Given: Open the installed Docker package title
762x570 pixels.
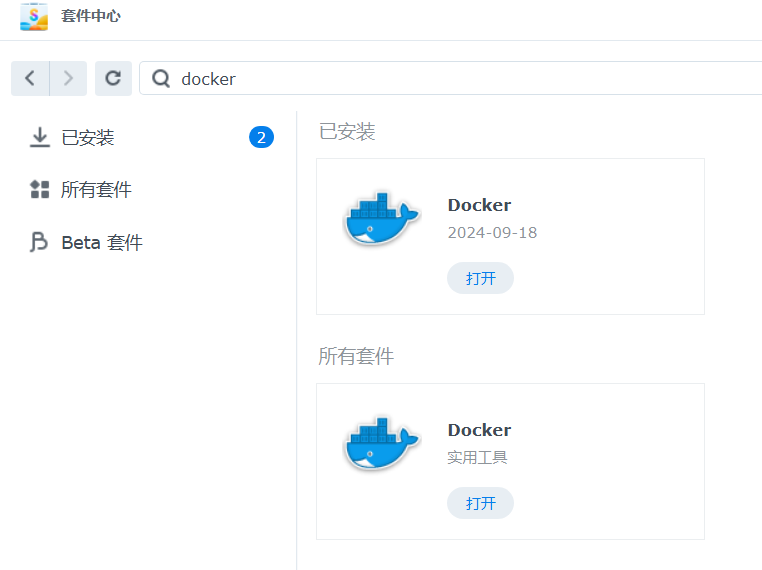Looking at the screenshot, I should point(479,205).
